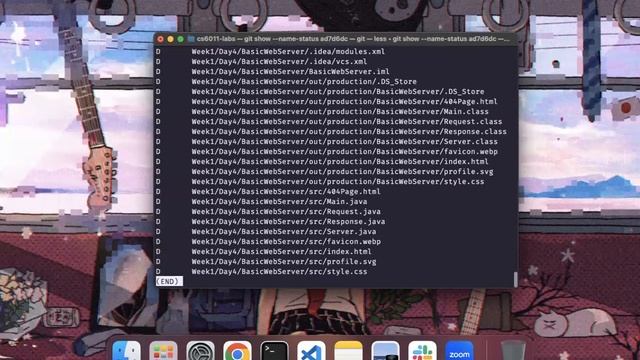Minimize the terminal with yellow button
This screenshot has height=360, width=640.
170,39
